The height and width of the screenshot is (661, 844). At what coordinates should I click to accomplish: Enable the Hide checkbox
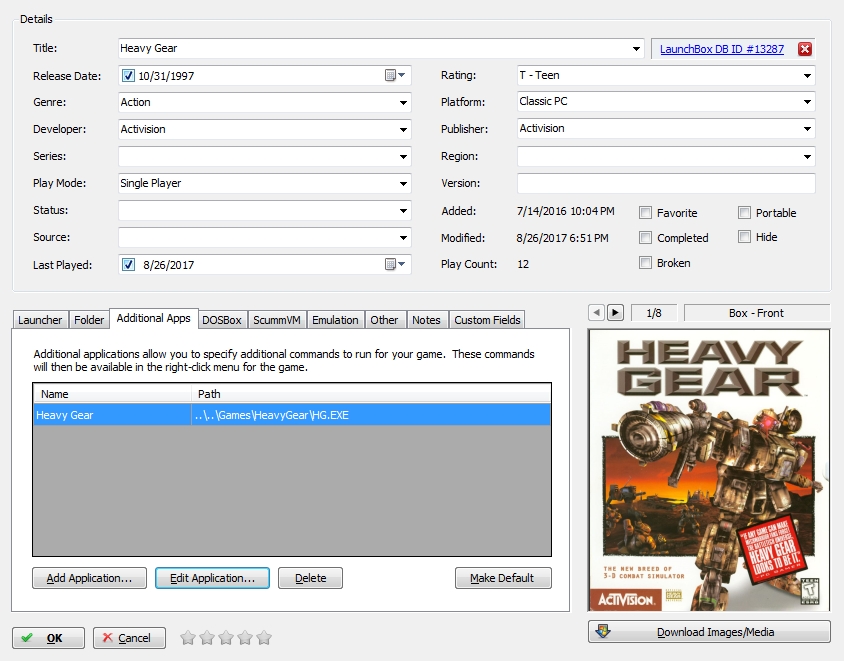744,237
